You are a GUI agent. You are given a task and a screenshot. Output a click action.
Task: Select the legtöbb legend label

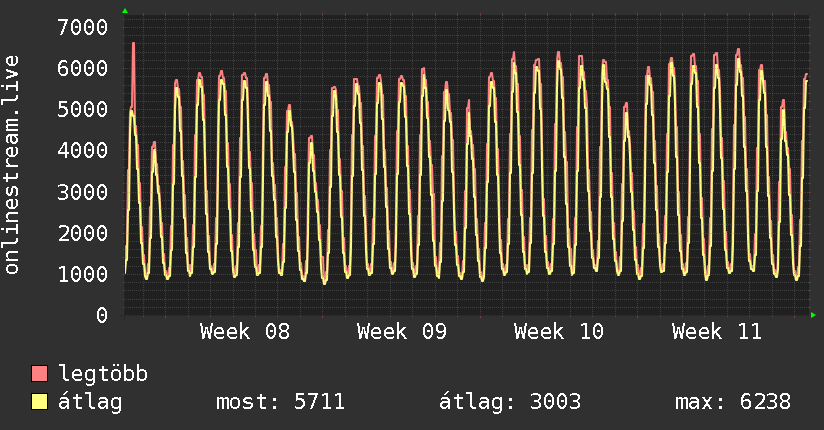point(103,375)
